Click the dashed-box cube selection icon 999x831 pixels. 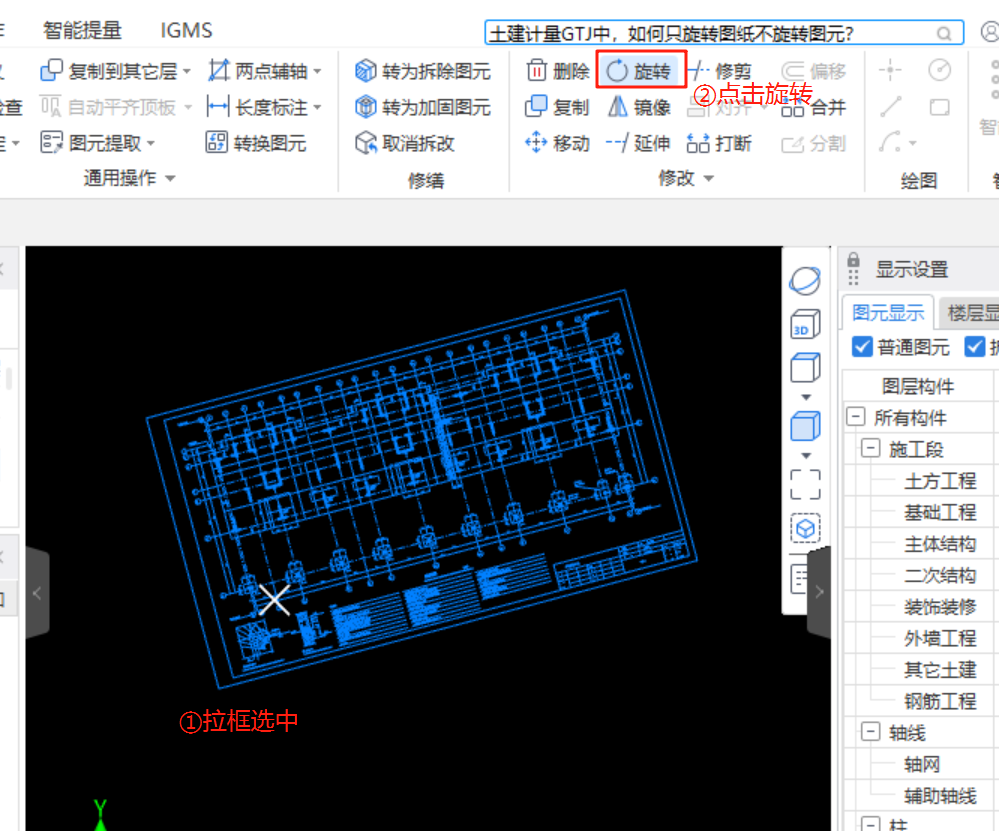[805, 528]
